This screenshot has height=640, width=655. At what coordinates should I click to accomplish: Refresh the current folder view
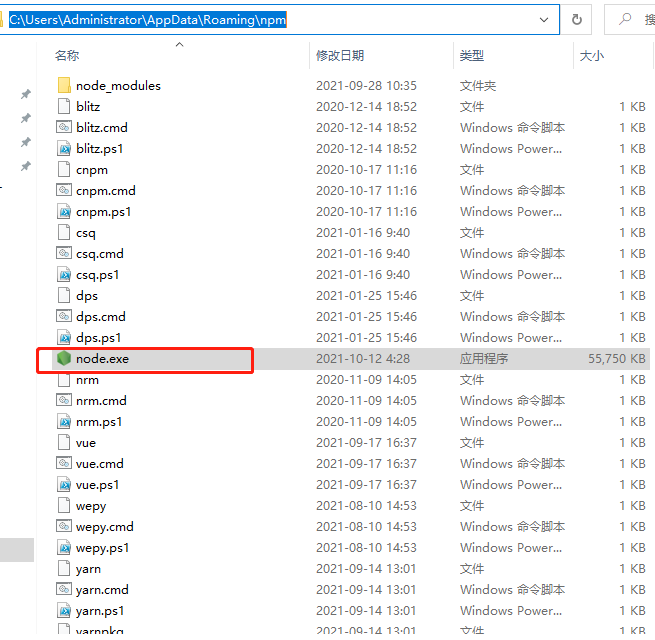click(x=577, y=19)
